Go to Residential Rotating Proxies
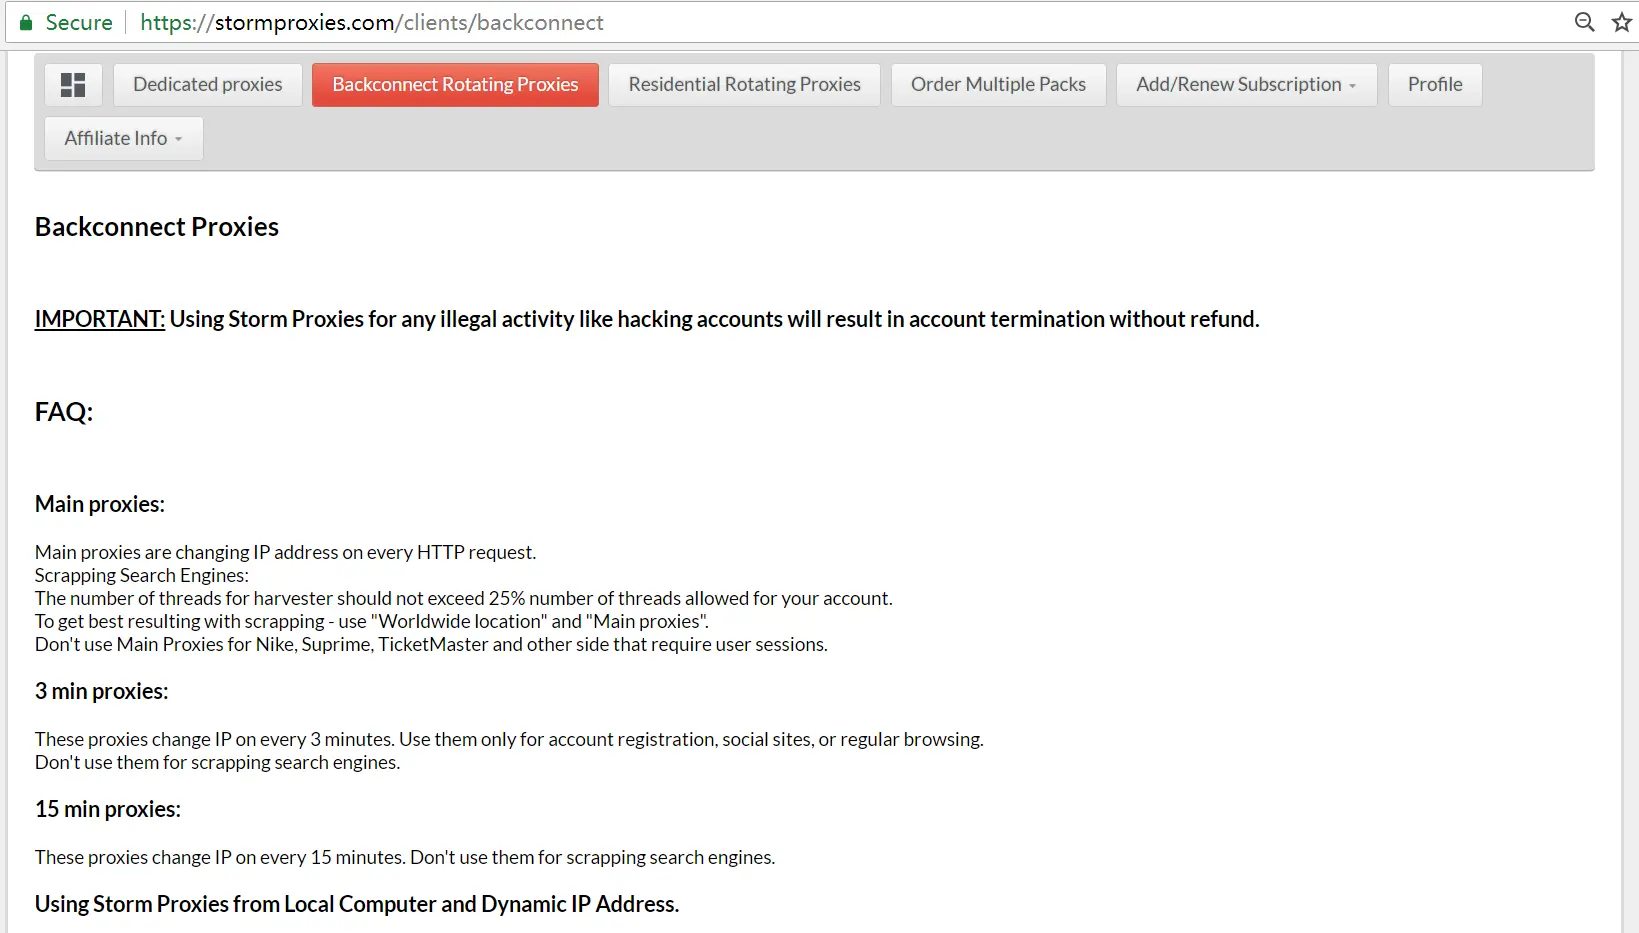The width and height of the screenshot is (1639, 933). pos(744,85)
